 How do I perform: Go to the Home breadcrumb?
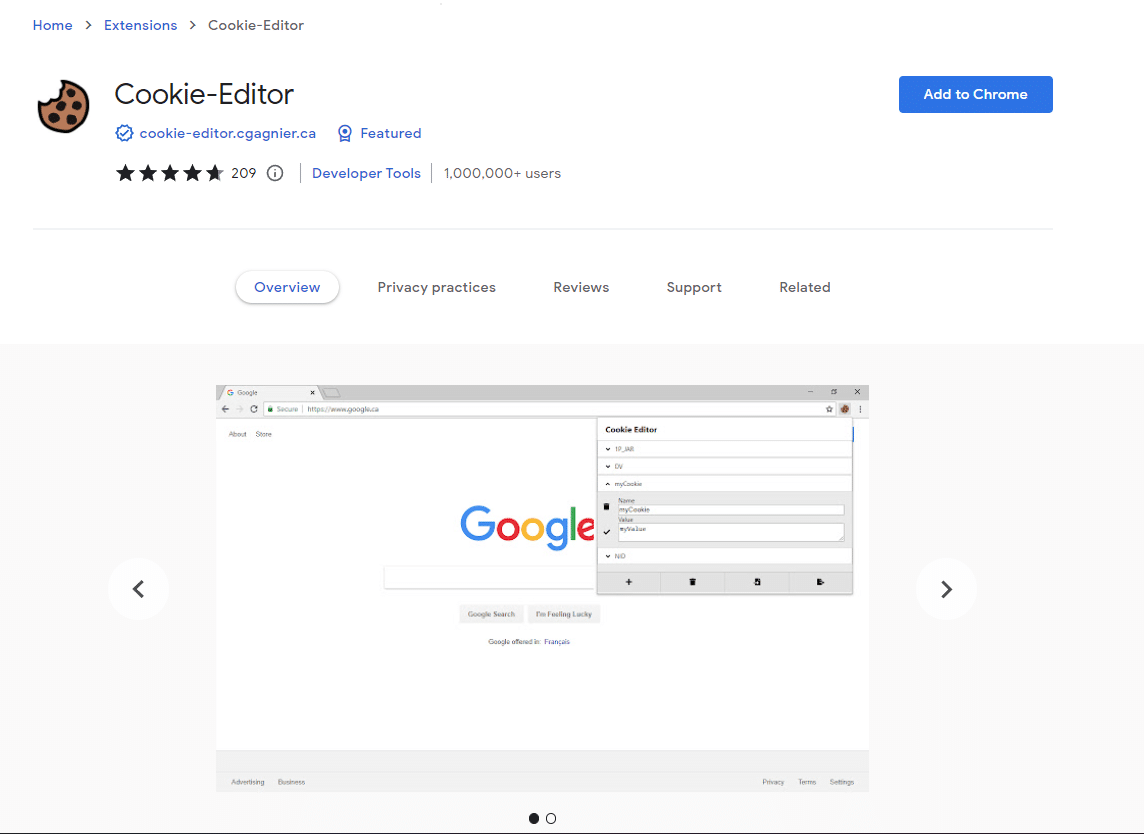point(53,25)
